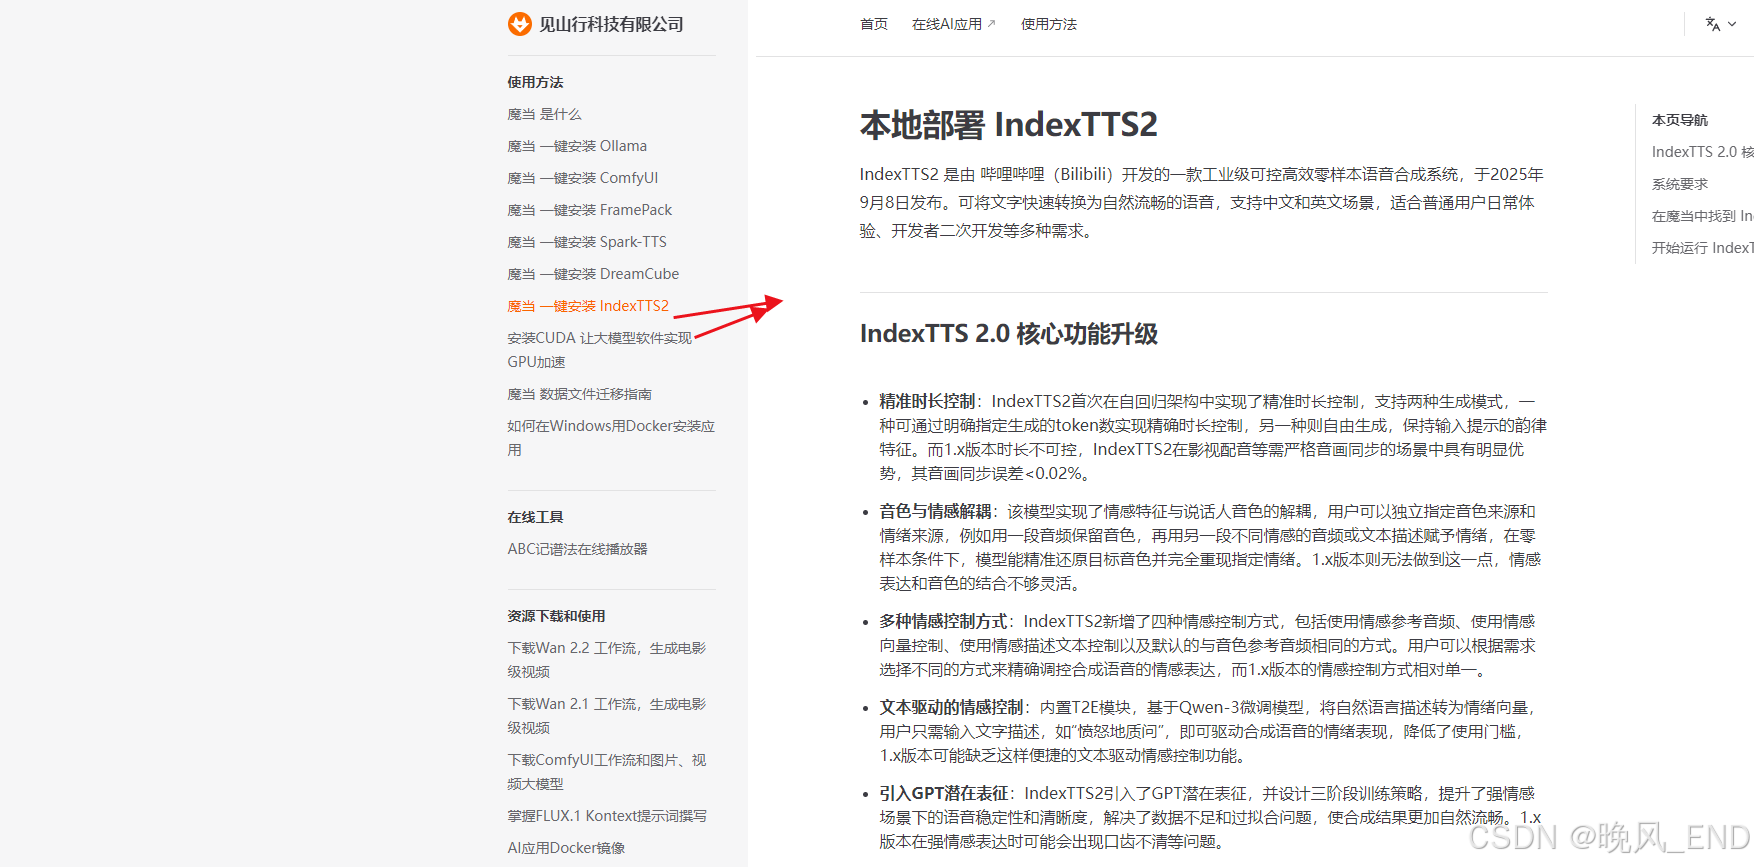This screenshot has height=867, width=1754.
Task: Open sidebar link 魔当 一键安装 Spark-TTS
Action: [587, 242]
